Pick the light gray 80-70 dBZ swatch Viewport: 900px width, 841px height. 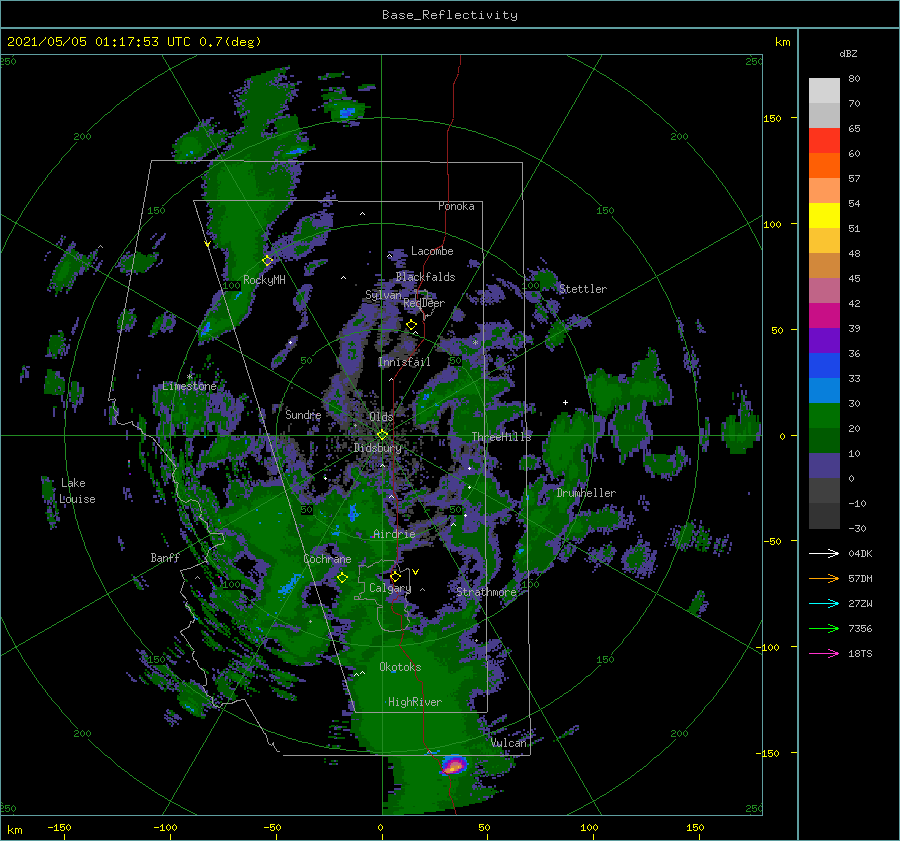coord(824,91)
